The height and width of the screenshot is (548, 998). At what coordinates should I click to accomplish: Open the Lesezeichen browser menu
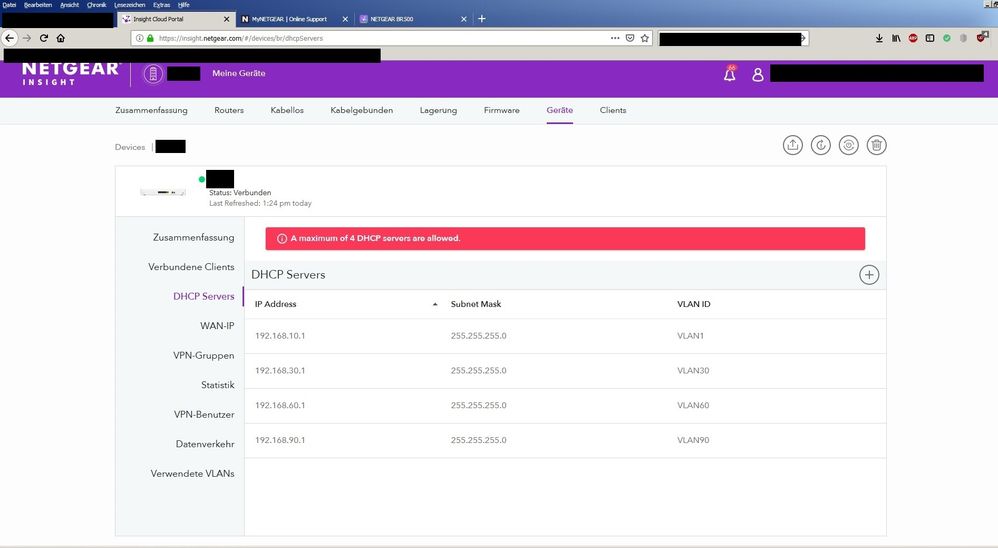130,4
